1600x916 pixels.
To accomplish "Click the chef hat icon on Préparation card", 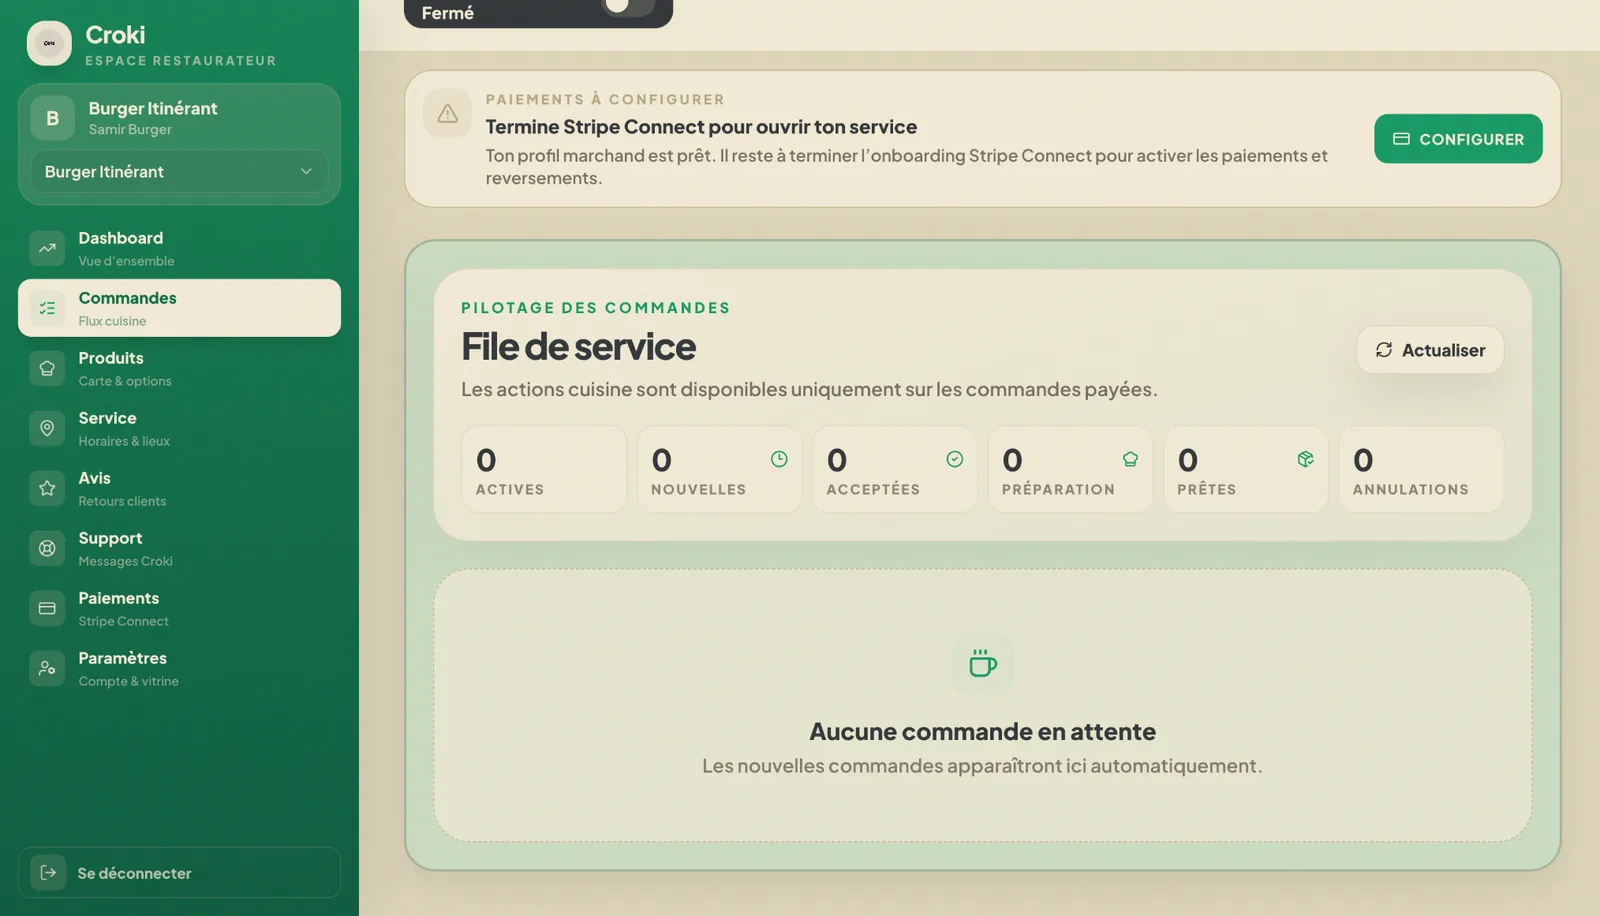I will point(1130,459).
